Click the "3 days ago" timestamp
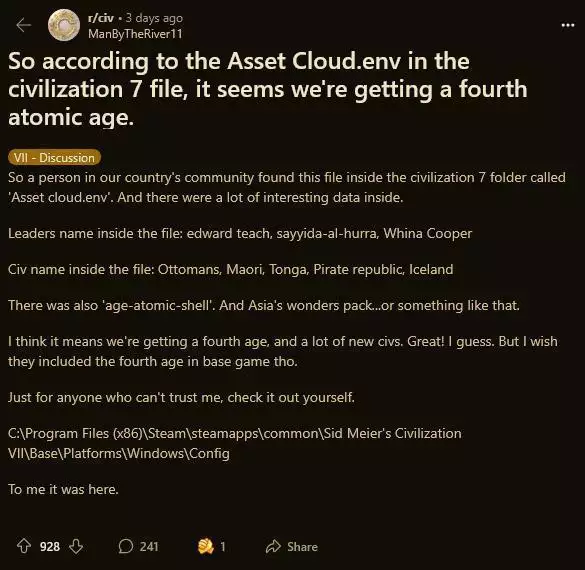 154,18
